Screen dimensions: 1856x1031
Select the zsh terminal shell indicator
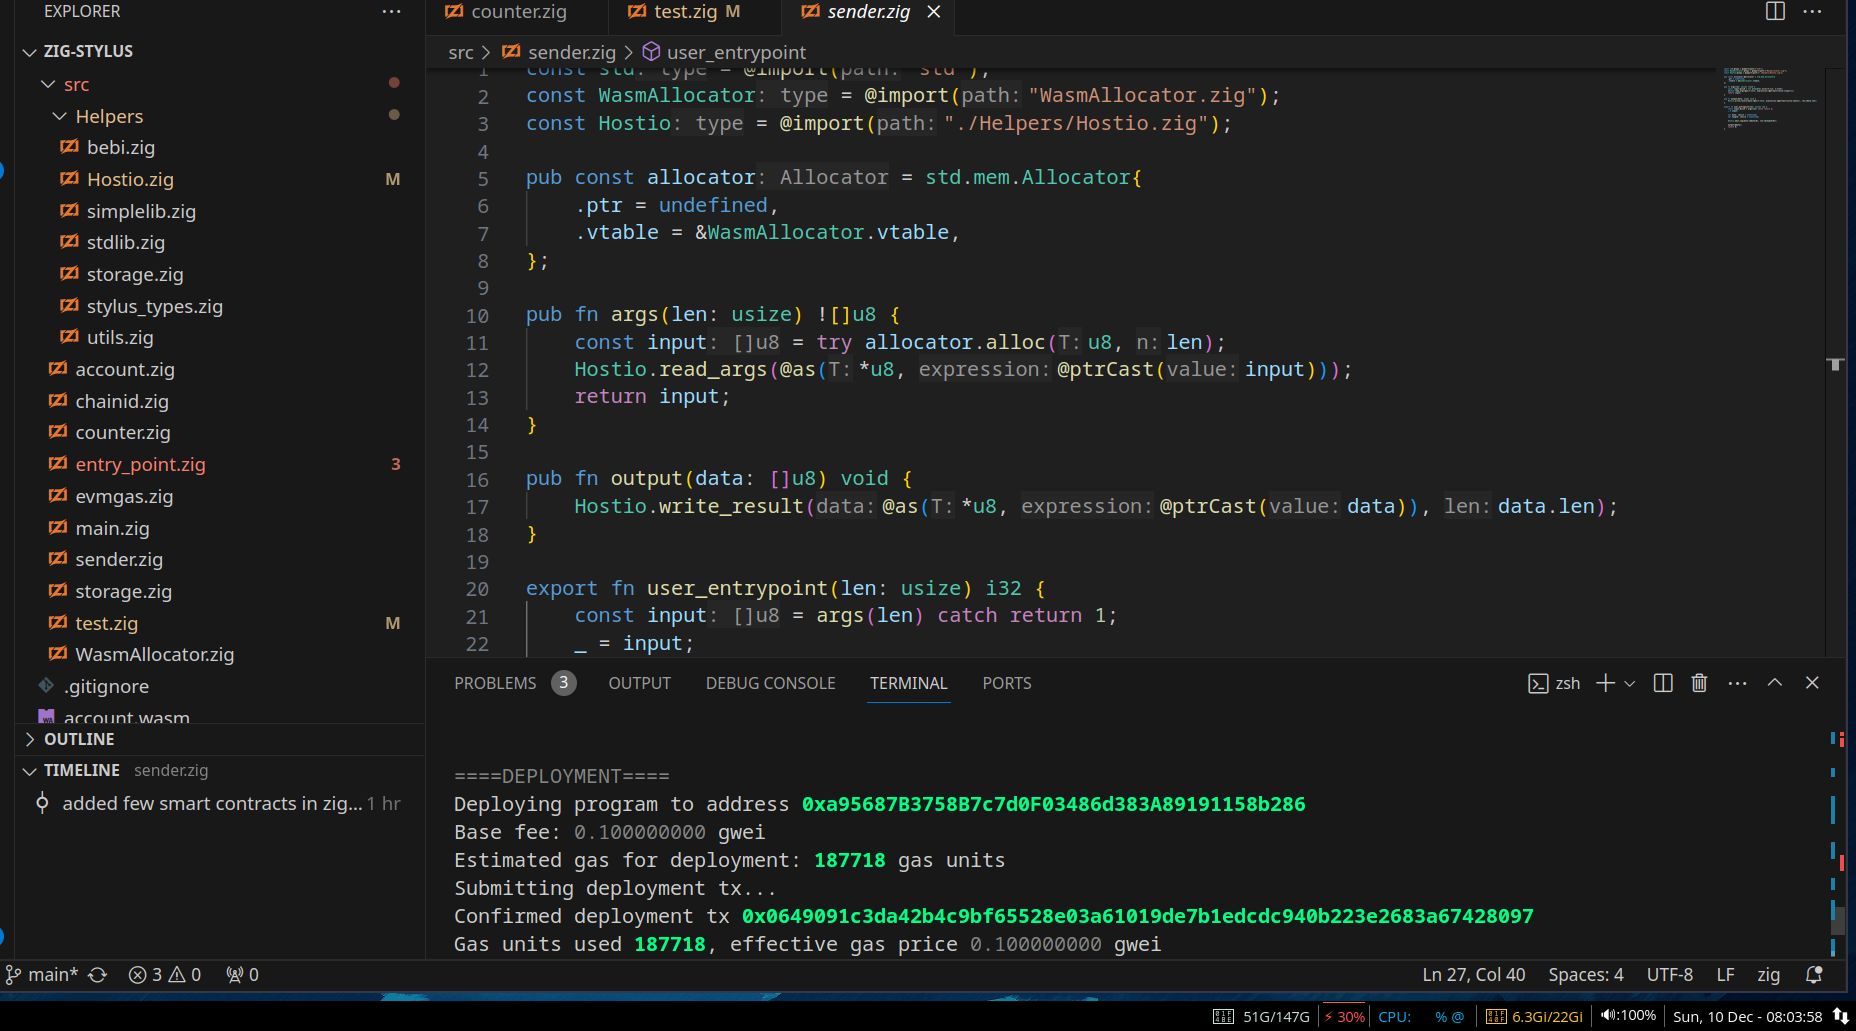pyautogui.click(x=1554, y=683)
